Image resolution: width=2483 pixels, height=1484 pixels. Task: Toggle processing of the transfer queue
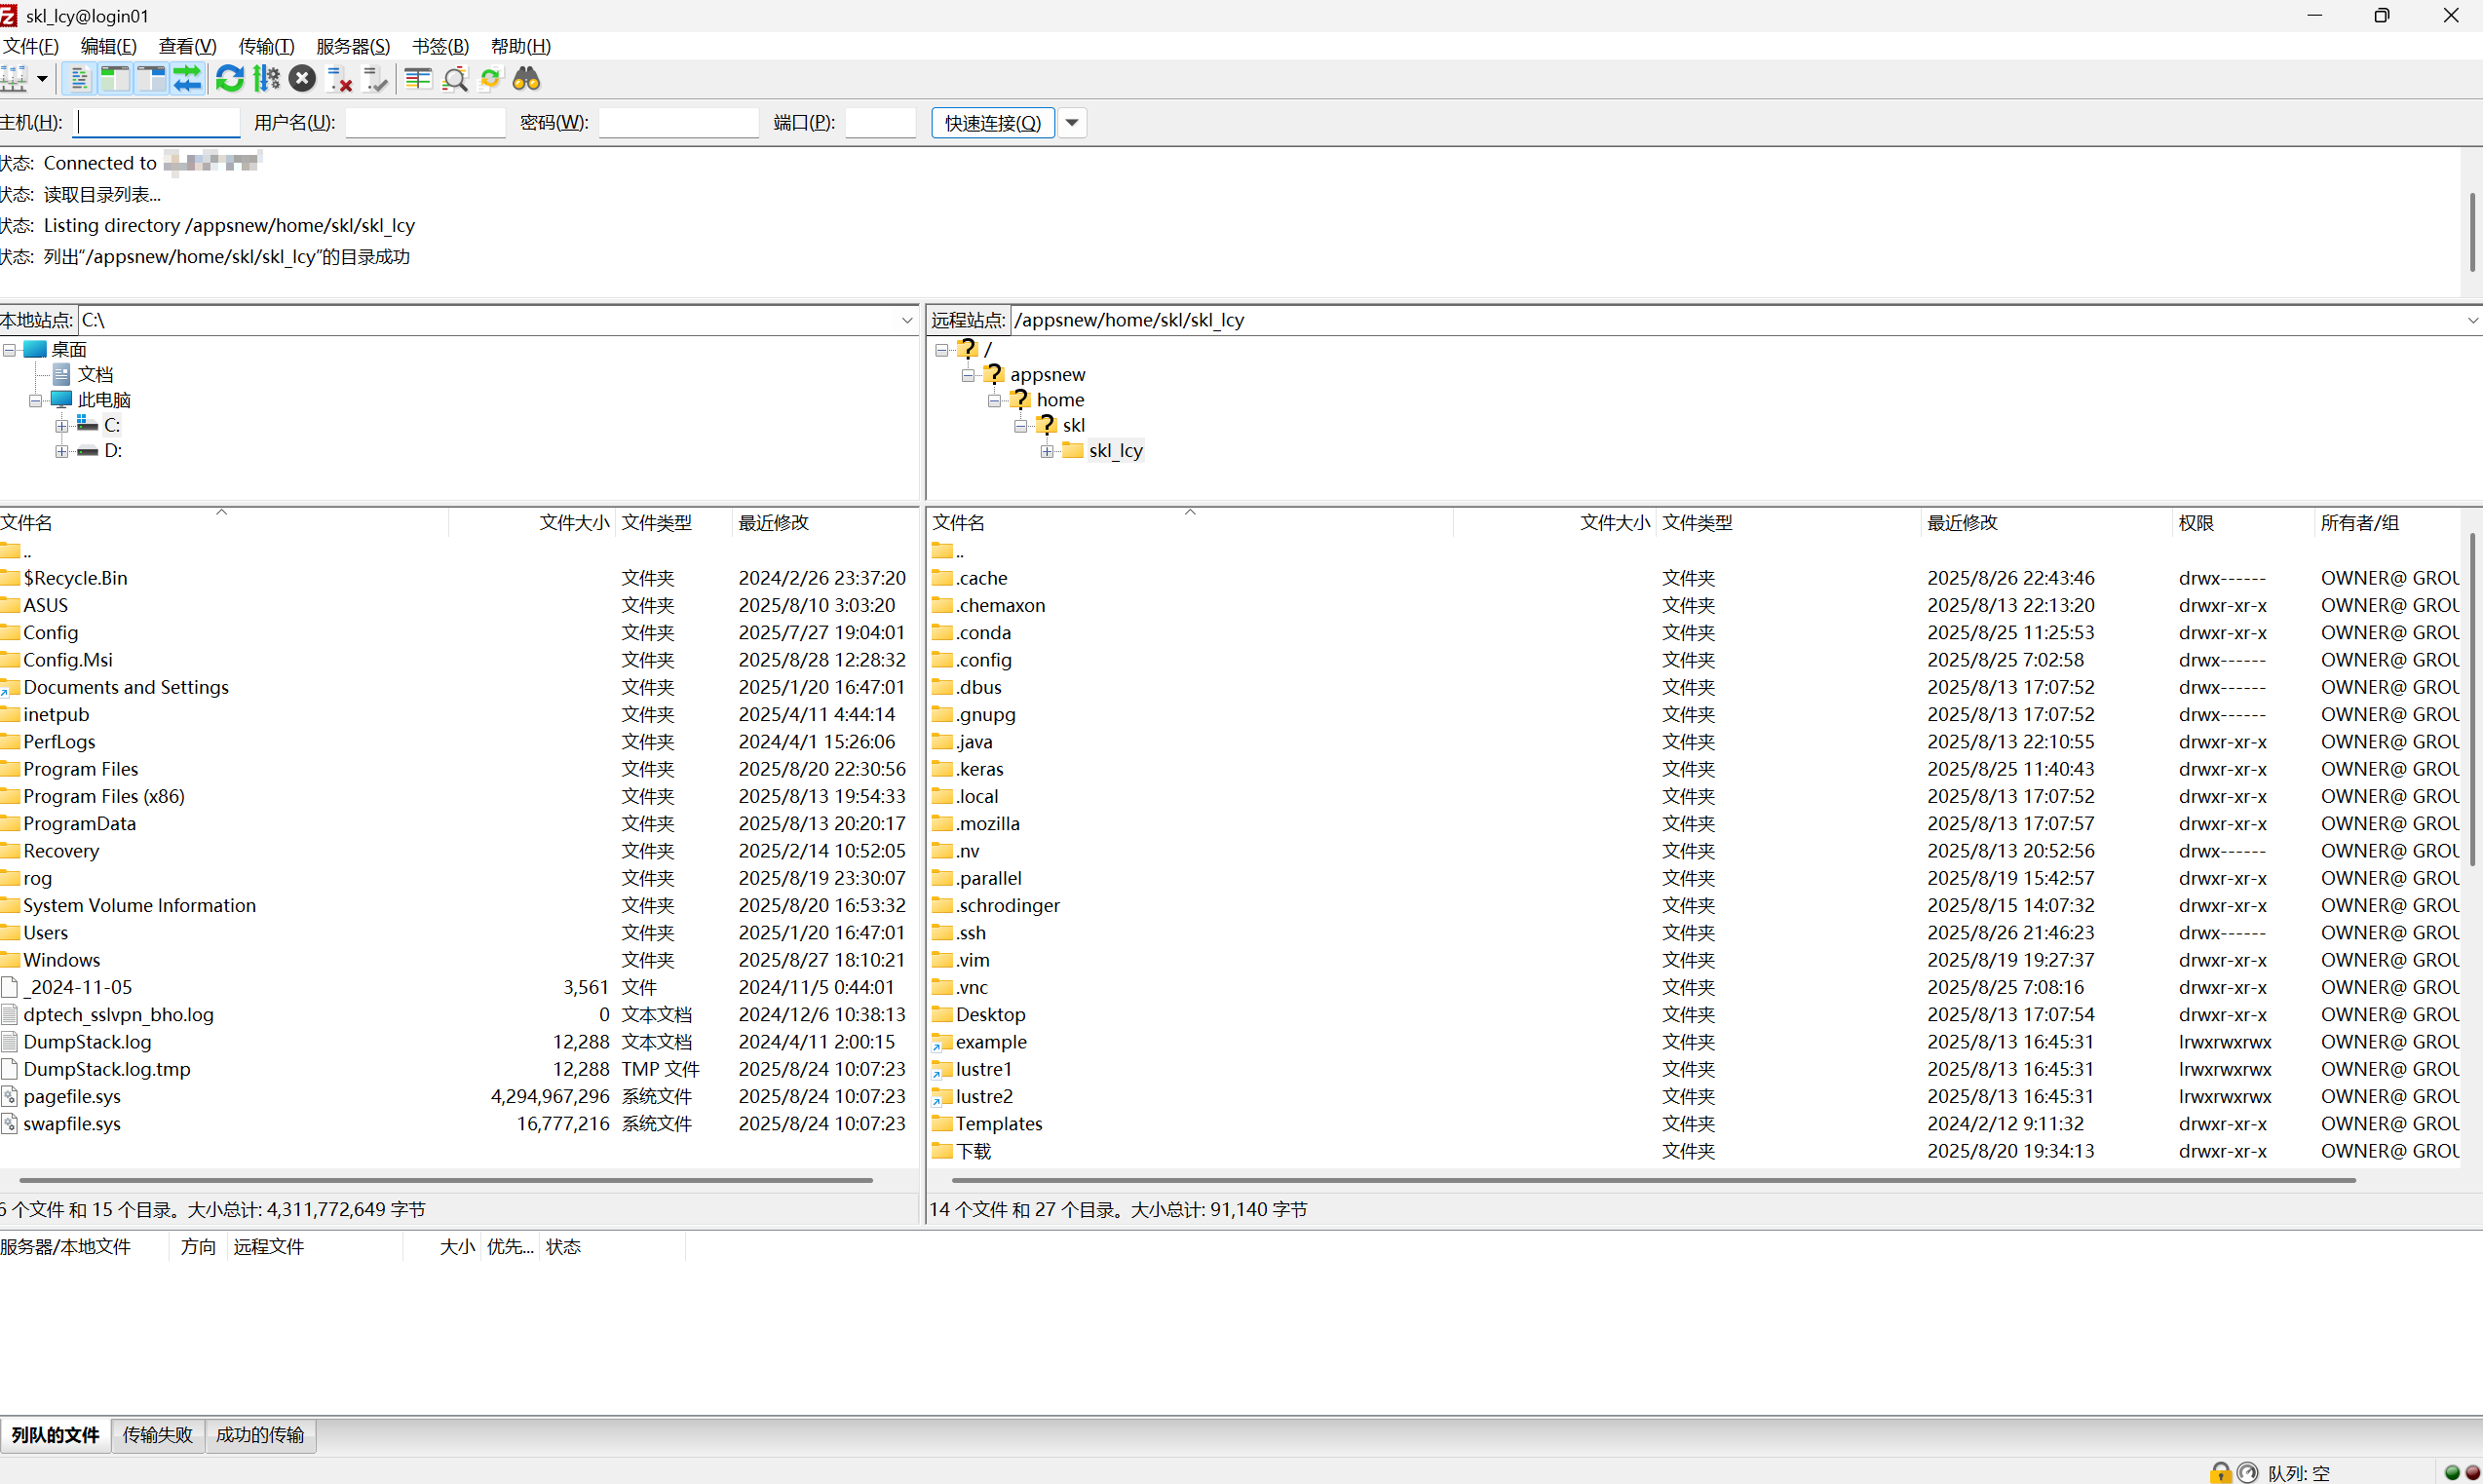tap(266, 78)
